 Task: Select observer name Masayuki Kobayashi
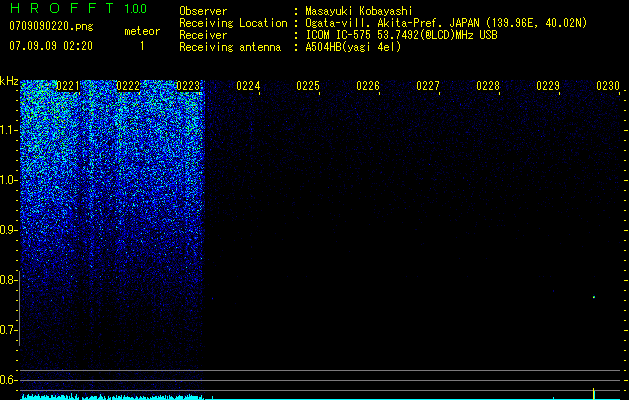(x=359, y=11)
